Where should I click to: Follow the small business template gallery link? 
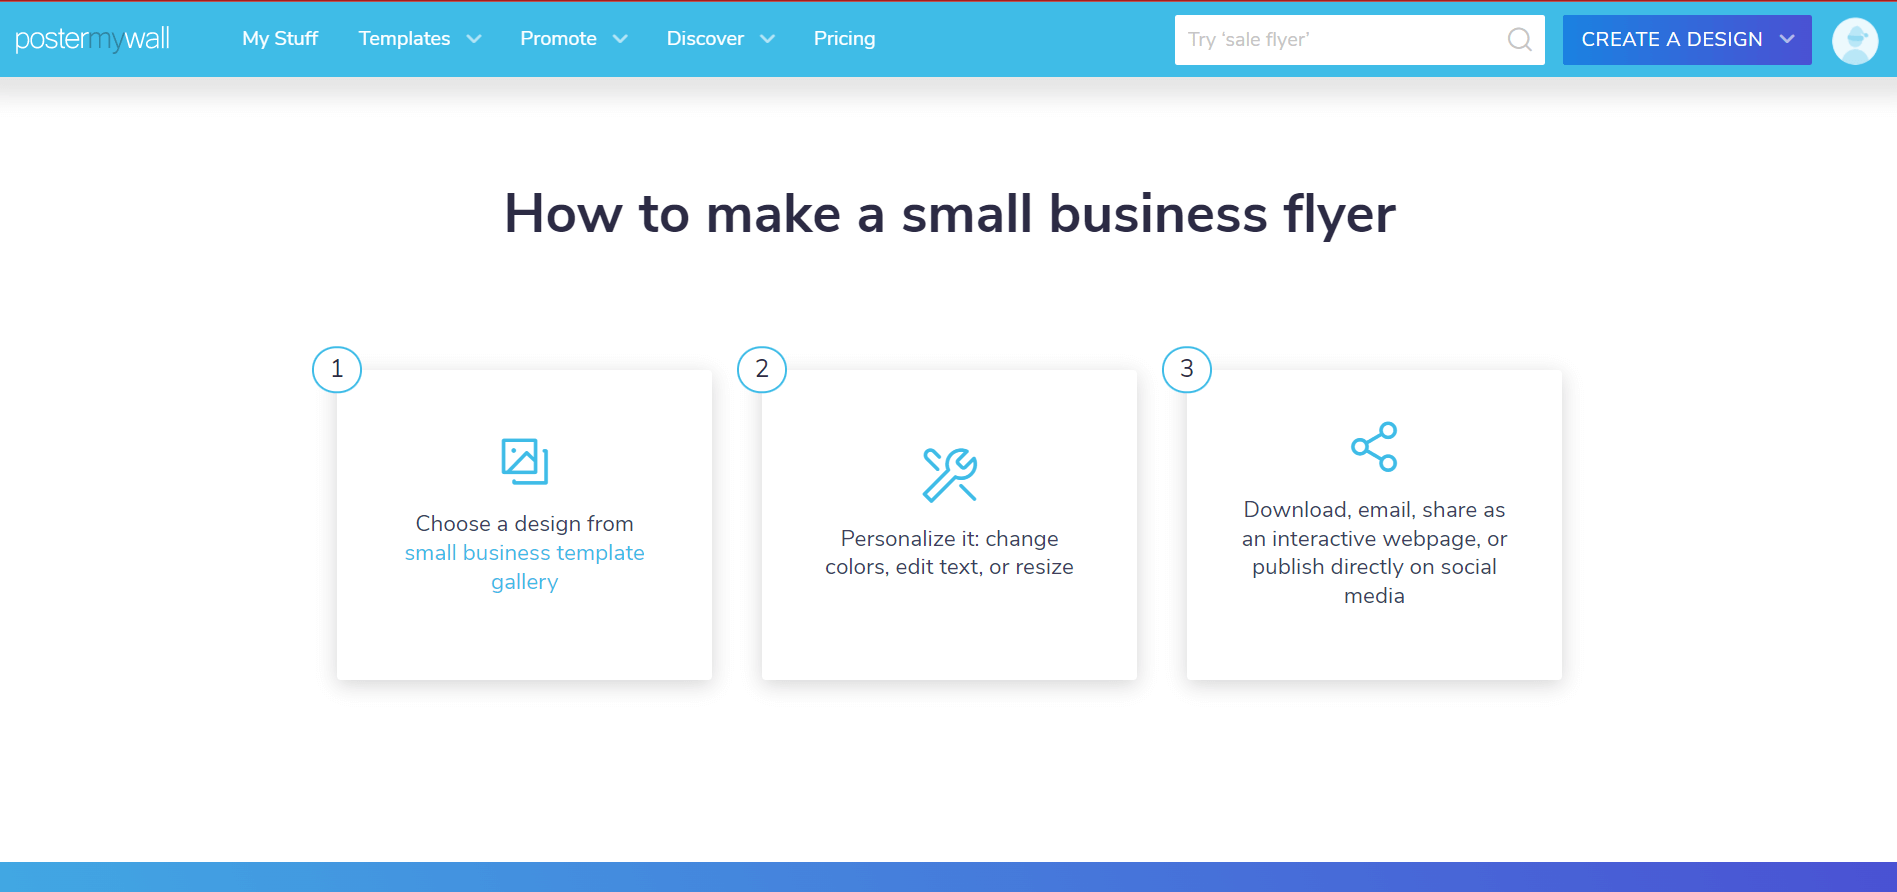pos(525,567)
